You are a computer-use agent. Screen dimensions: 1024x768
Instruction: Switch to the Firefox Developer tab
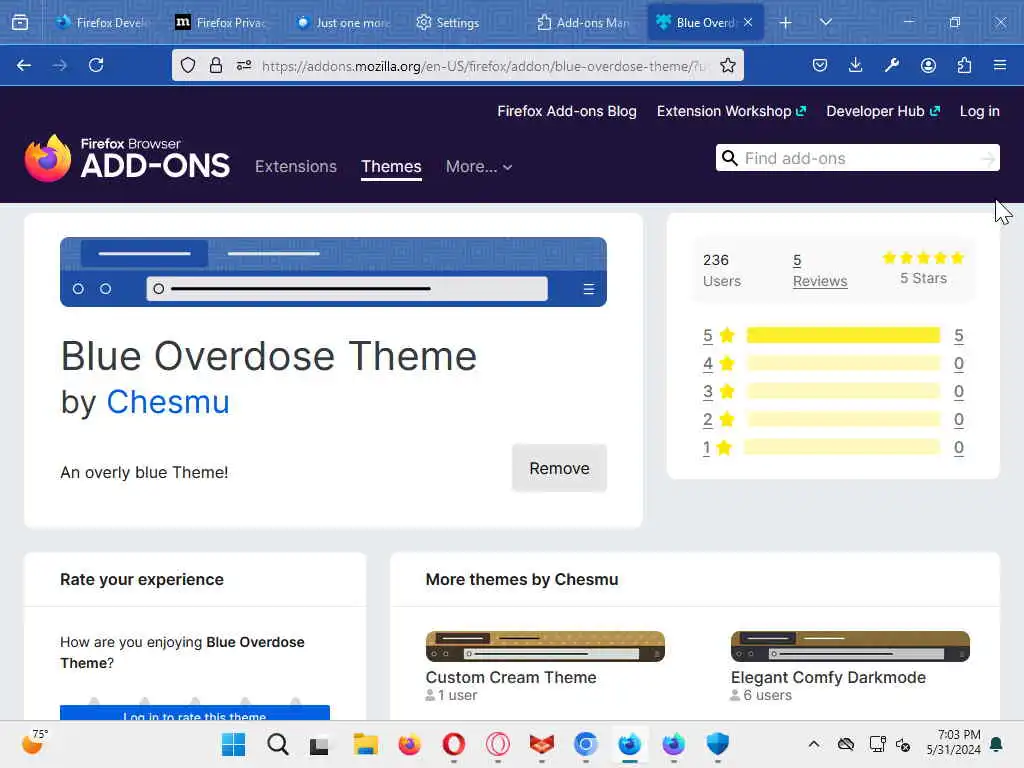101,23
